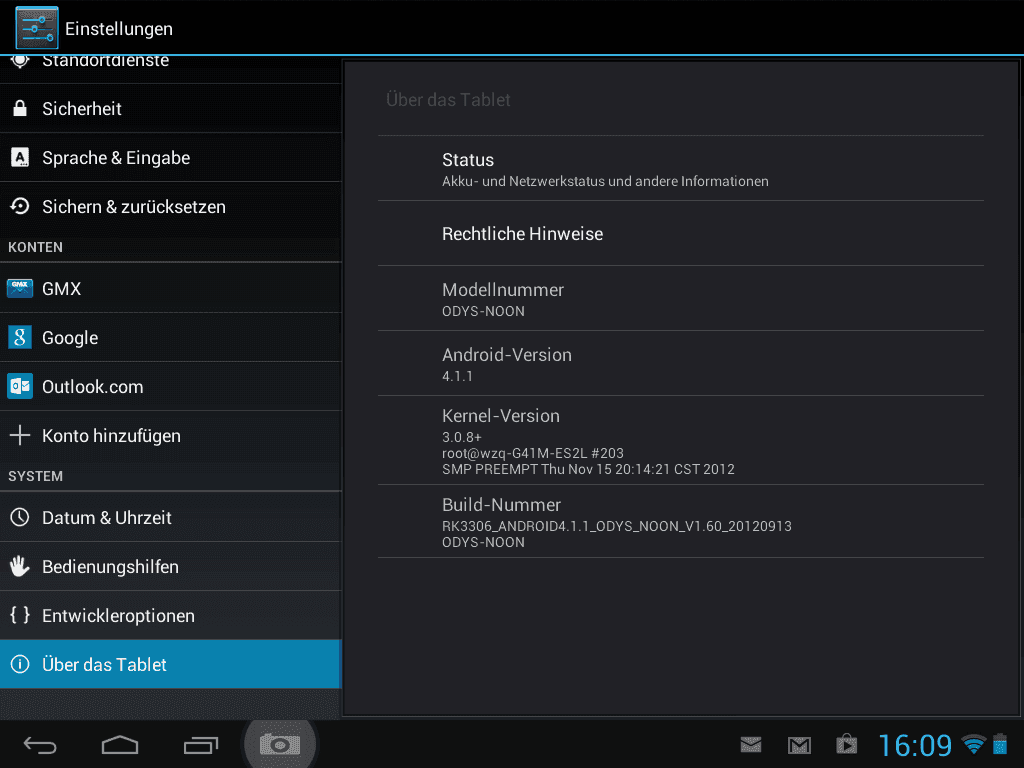
Task: Open the Recent apps button
Action: pos(200,744)
